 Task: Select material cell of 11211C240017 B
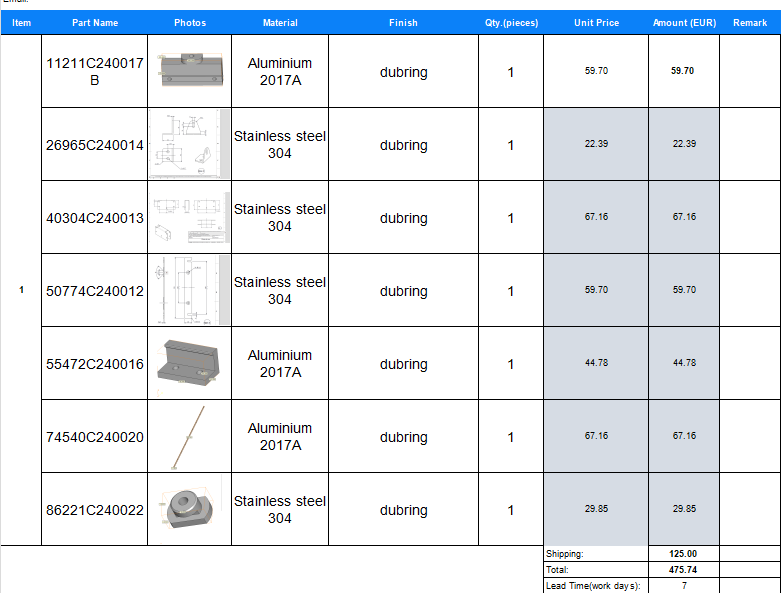280,71
